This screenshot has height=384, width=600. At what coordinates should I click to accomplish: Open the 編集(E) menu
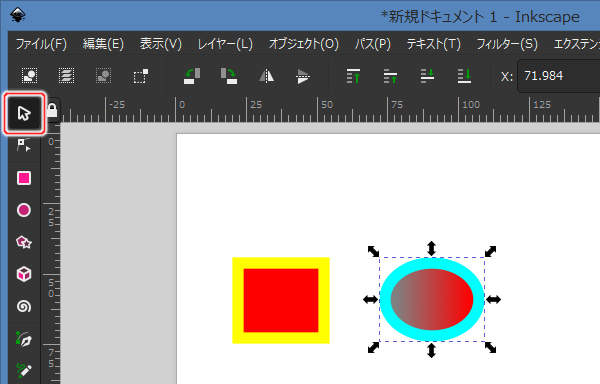point(103,44)
